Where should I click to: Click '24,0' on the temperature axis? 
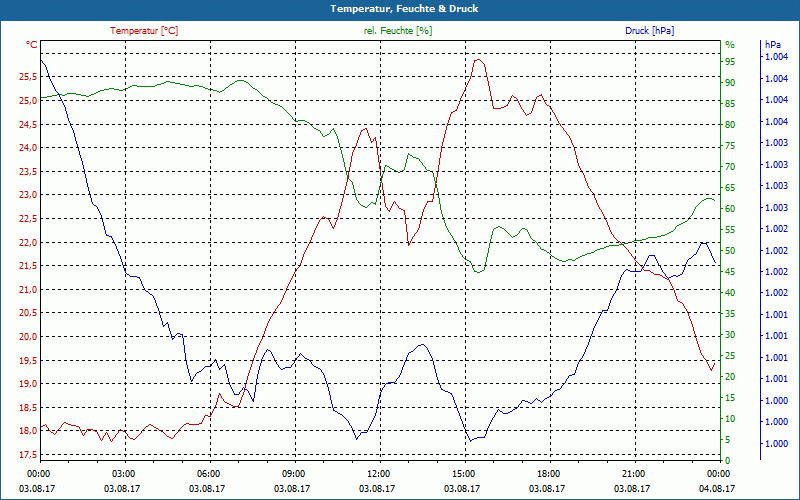tap(28, 148)
